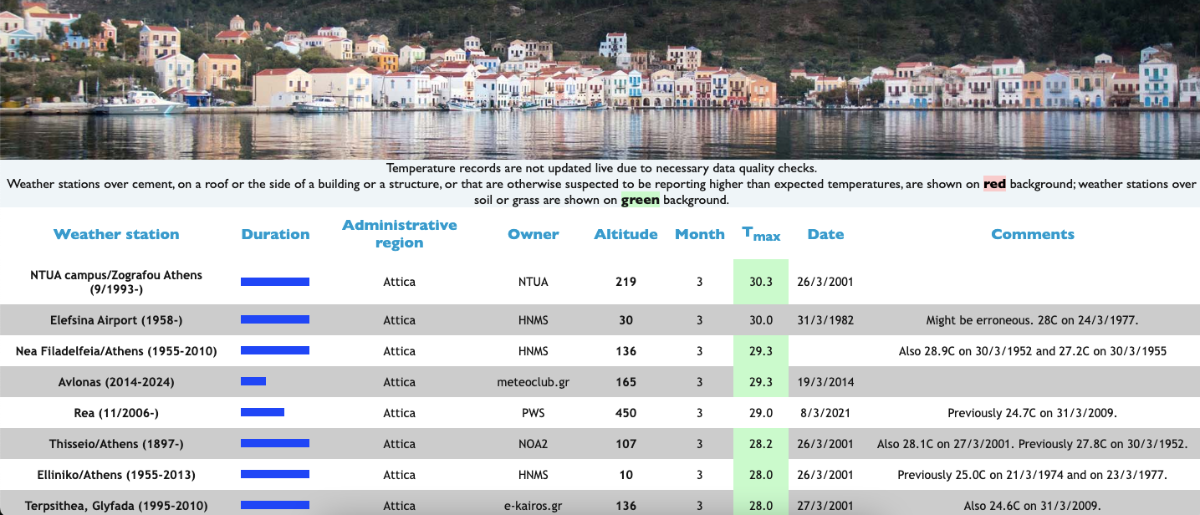Sort by the Owner column header
The image size is (1200, 515).
[x=533, y=234]
